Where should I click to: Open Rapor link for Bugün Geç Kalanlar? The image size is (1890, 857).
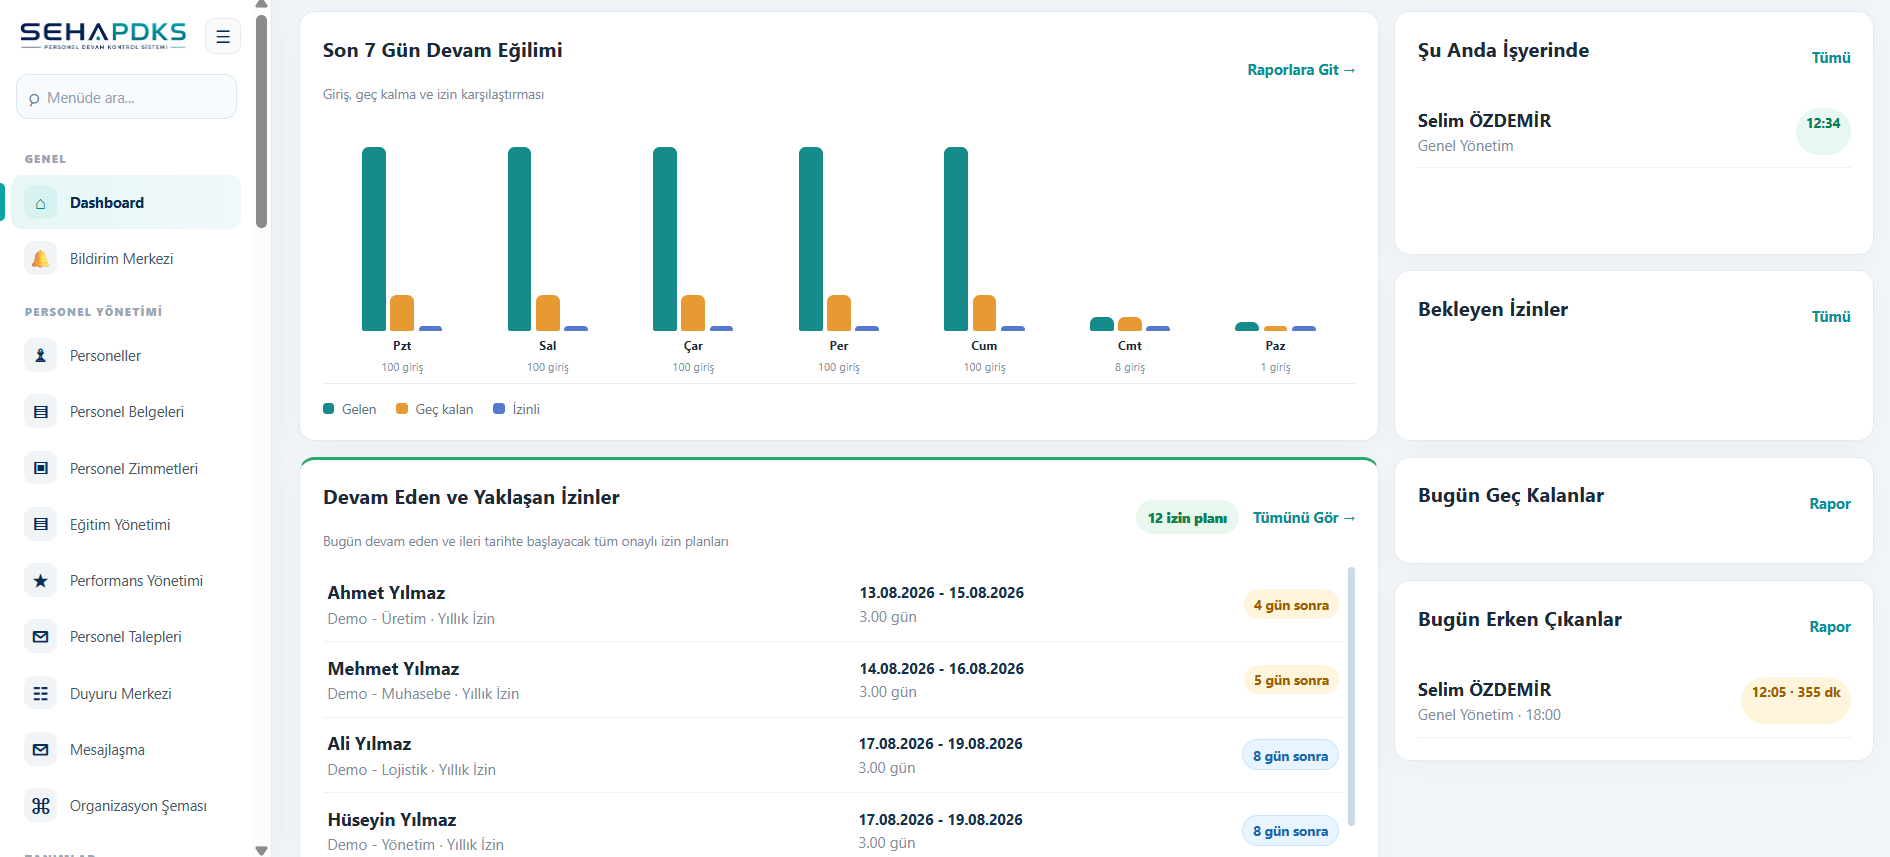click(1830, 504)
